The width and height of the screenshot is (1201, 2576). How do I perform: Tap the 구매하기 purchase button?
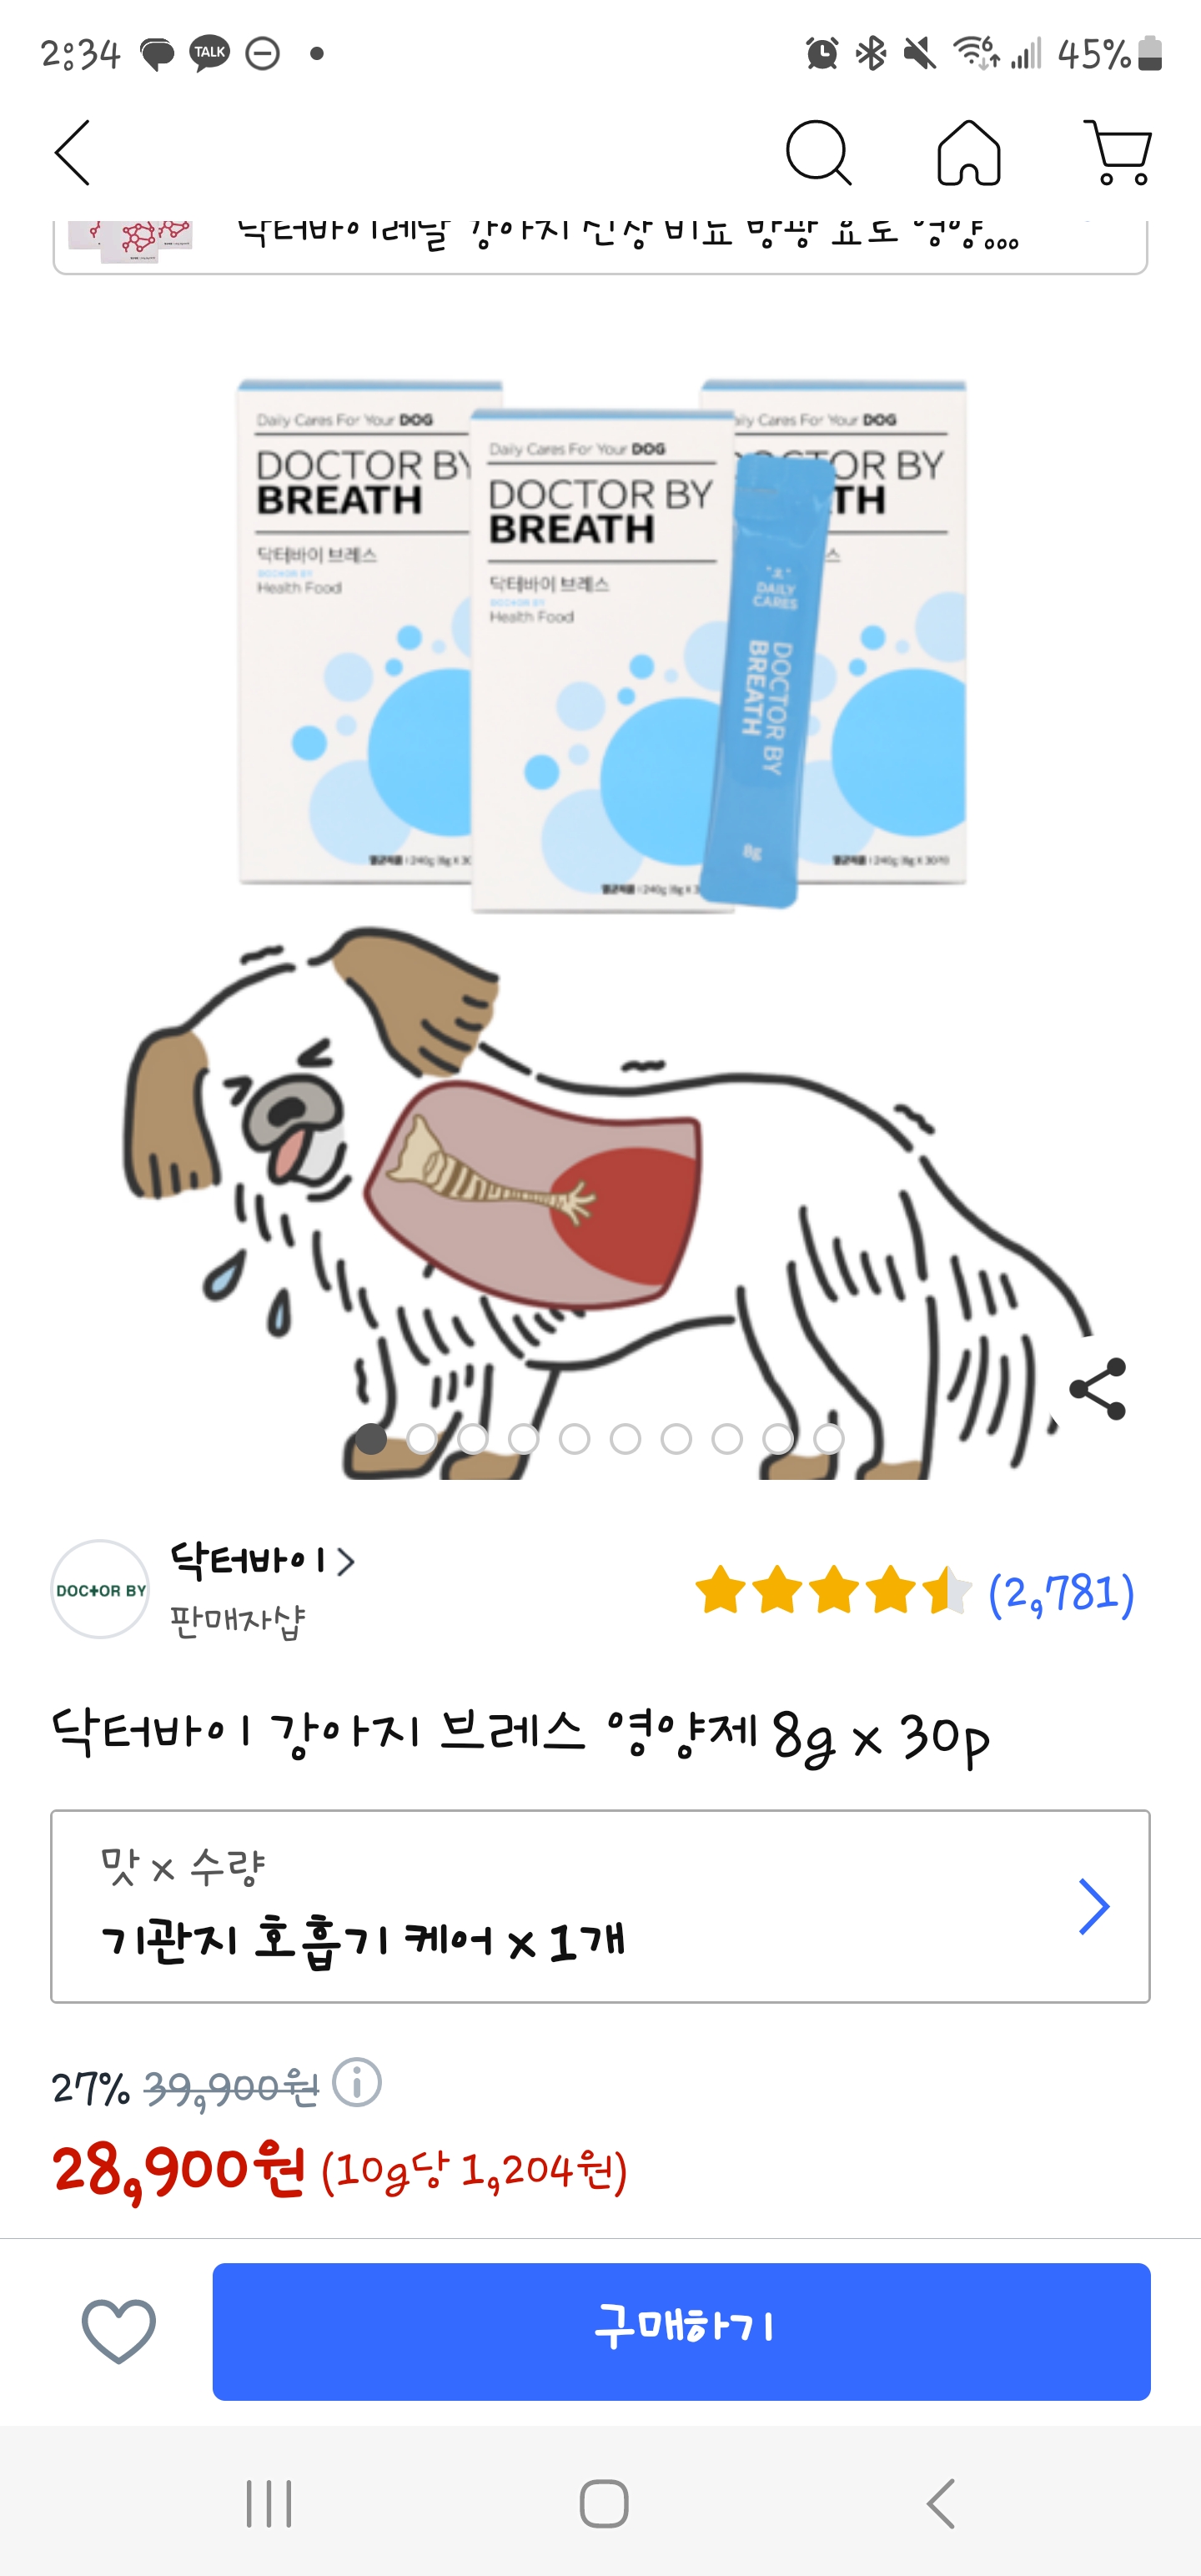point(681,2331)
